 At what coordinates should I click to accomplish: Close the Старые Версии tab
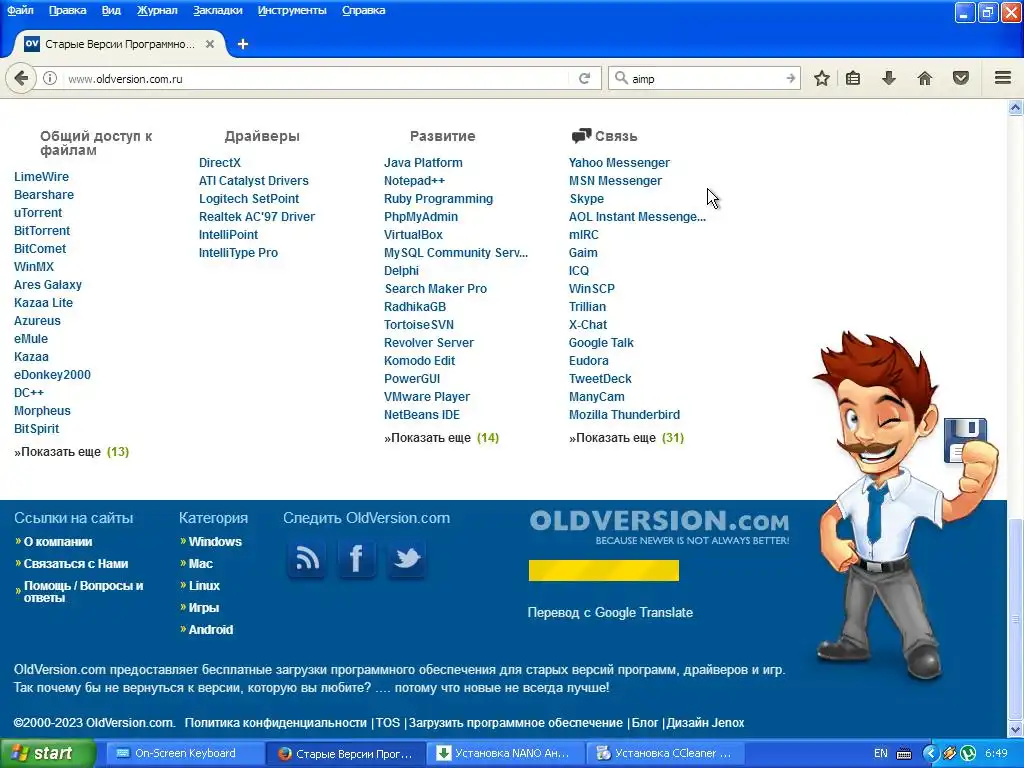[210, 44]
